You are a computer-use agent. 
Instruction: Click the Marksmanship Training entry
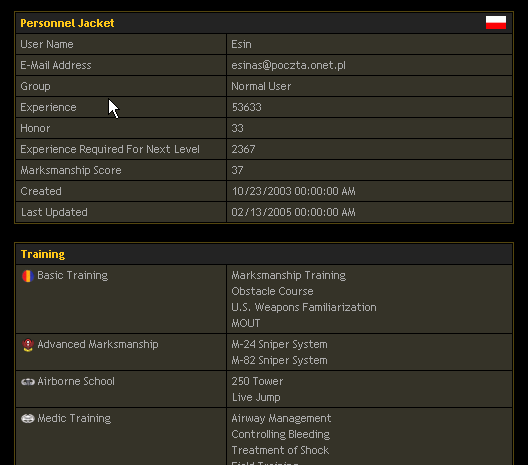pyautogui.click(x=289, y=275)
